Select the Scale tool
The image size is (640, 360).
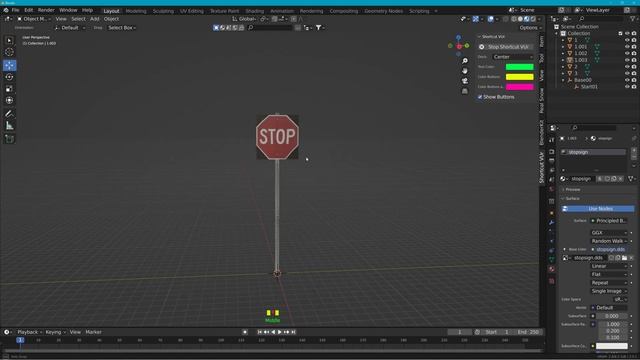tap(9, 89)
